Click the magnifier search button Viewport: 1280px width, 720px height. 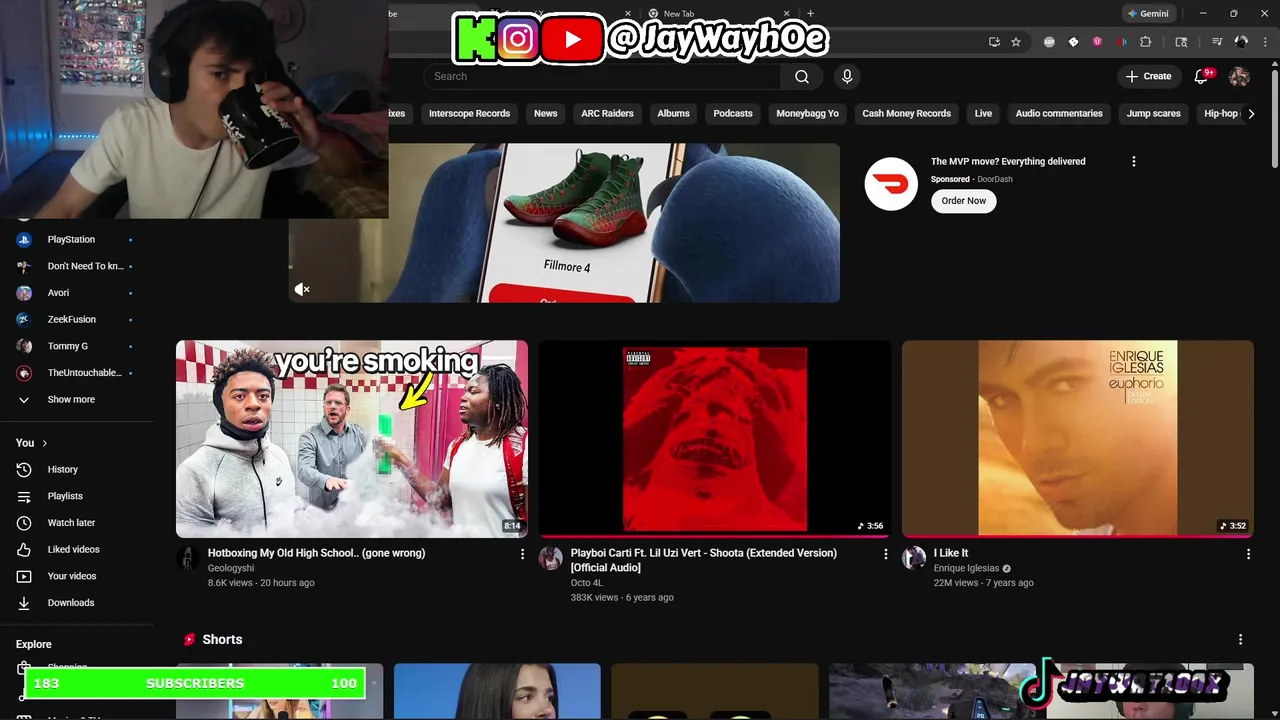(802, 76)
